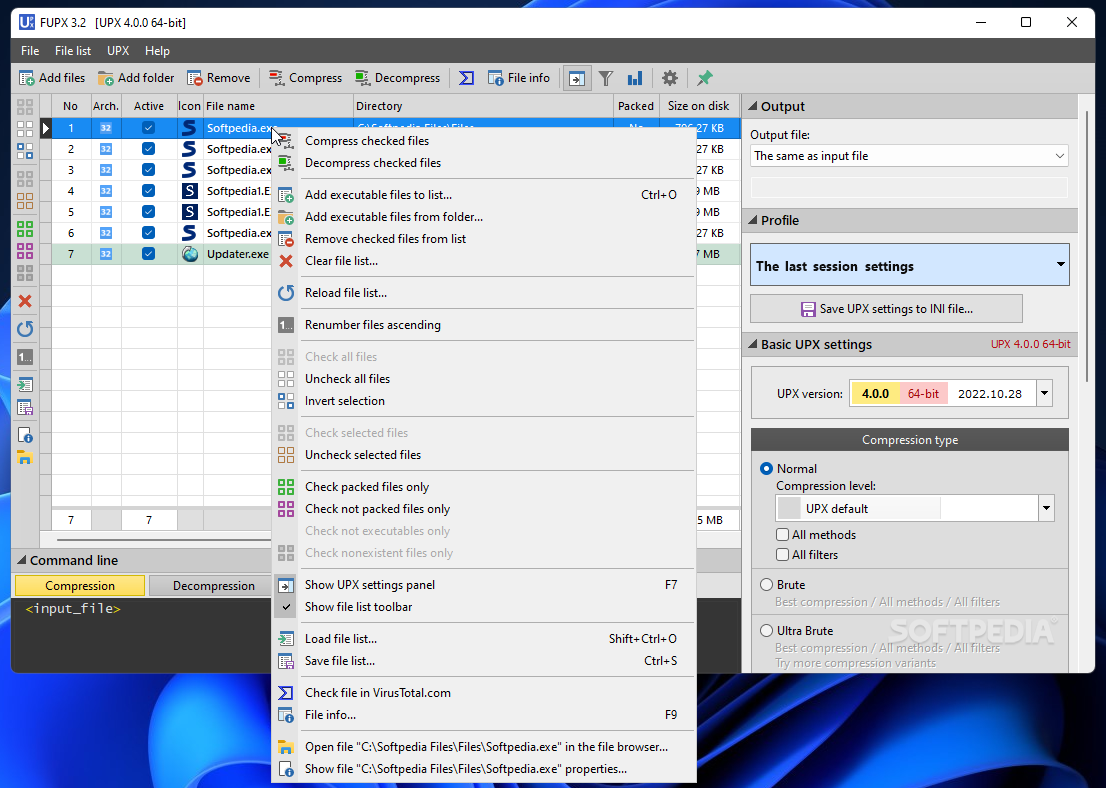Click the File info toolbar button
Image resolution: width=1106 pixels, height=788 pixels.
click(x=518, y=78)
